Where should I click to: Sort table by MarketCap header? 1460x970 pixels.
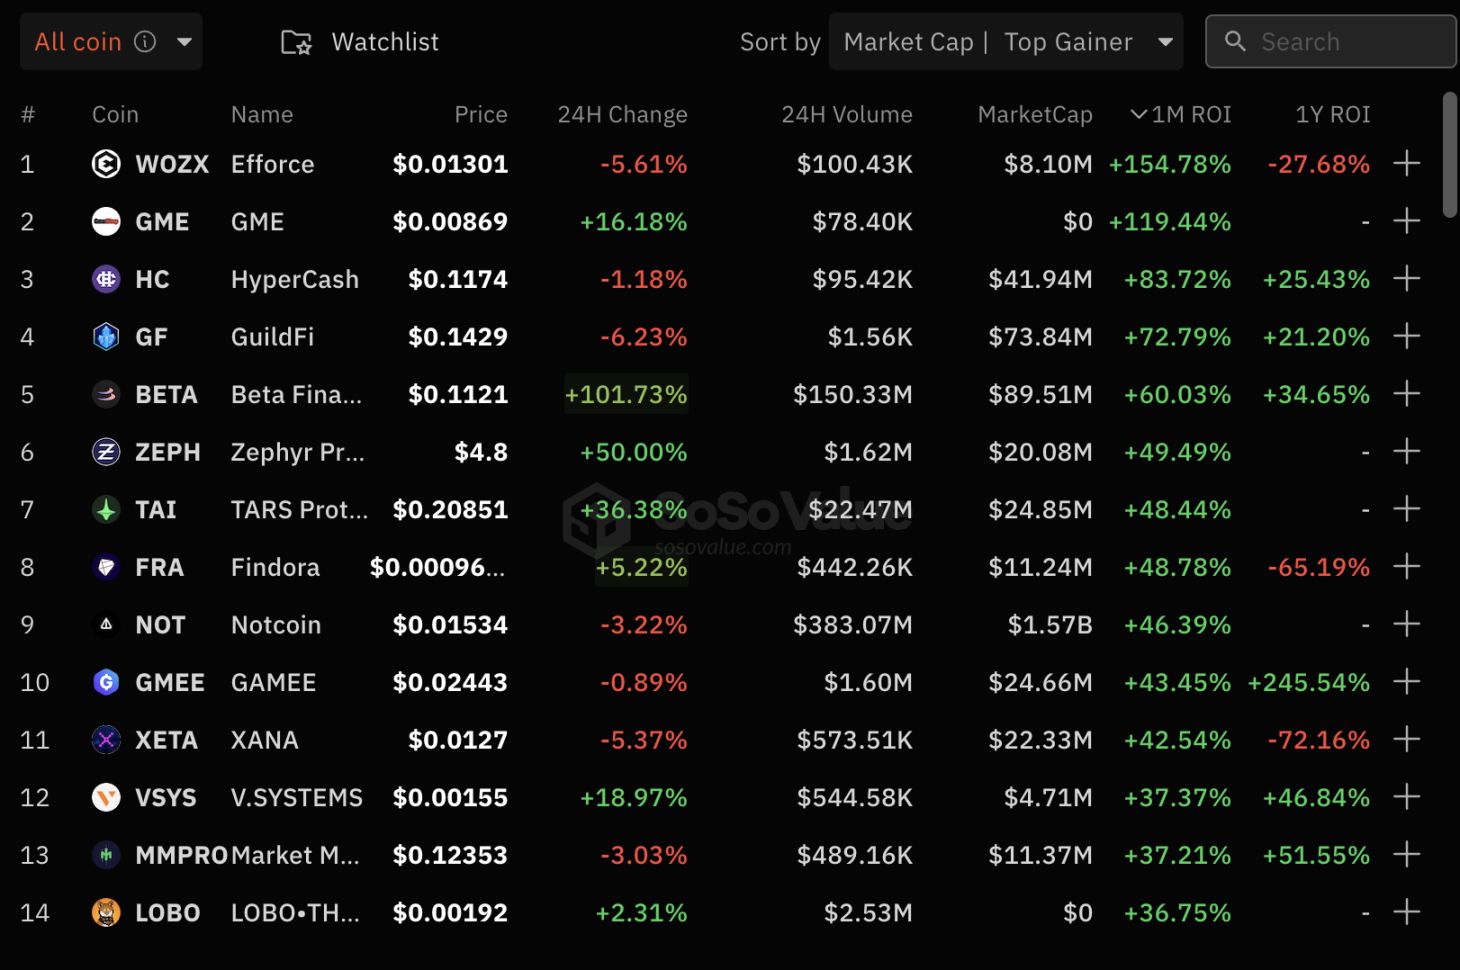(x=1034, y=115)
